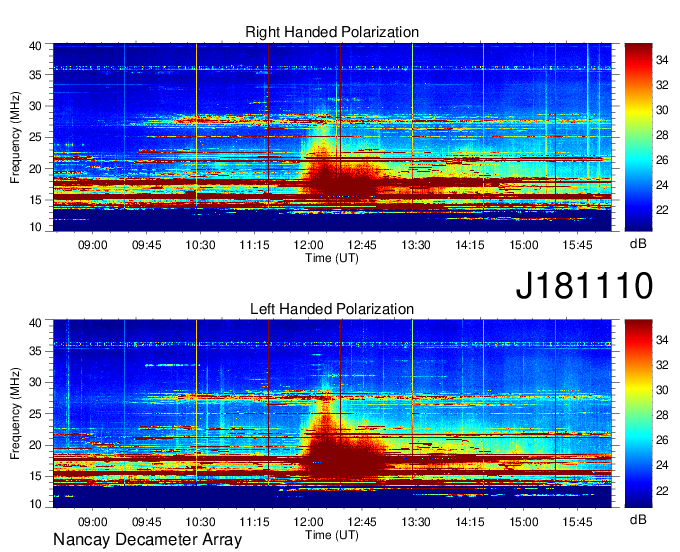Click the 12:00 tick under Right Handed plot
This screenshot has width=680, height=552.
(x=308, y=245)
